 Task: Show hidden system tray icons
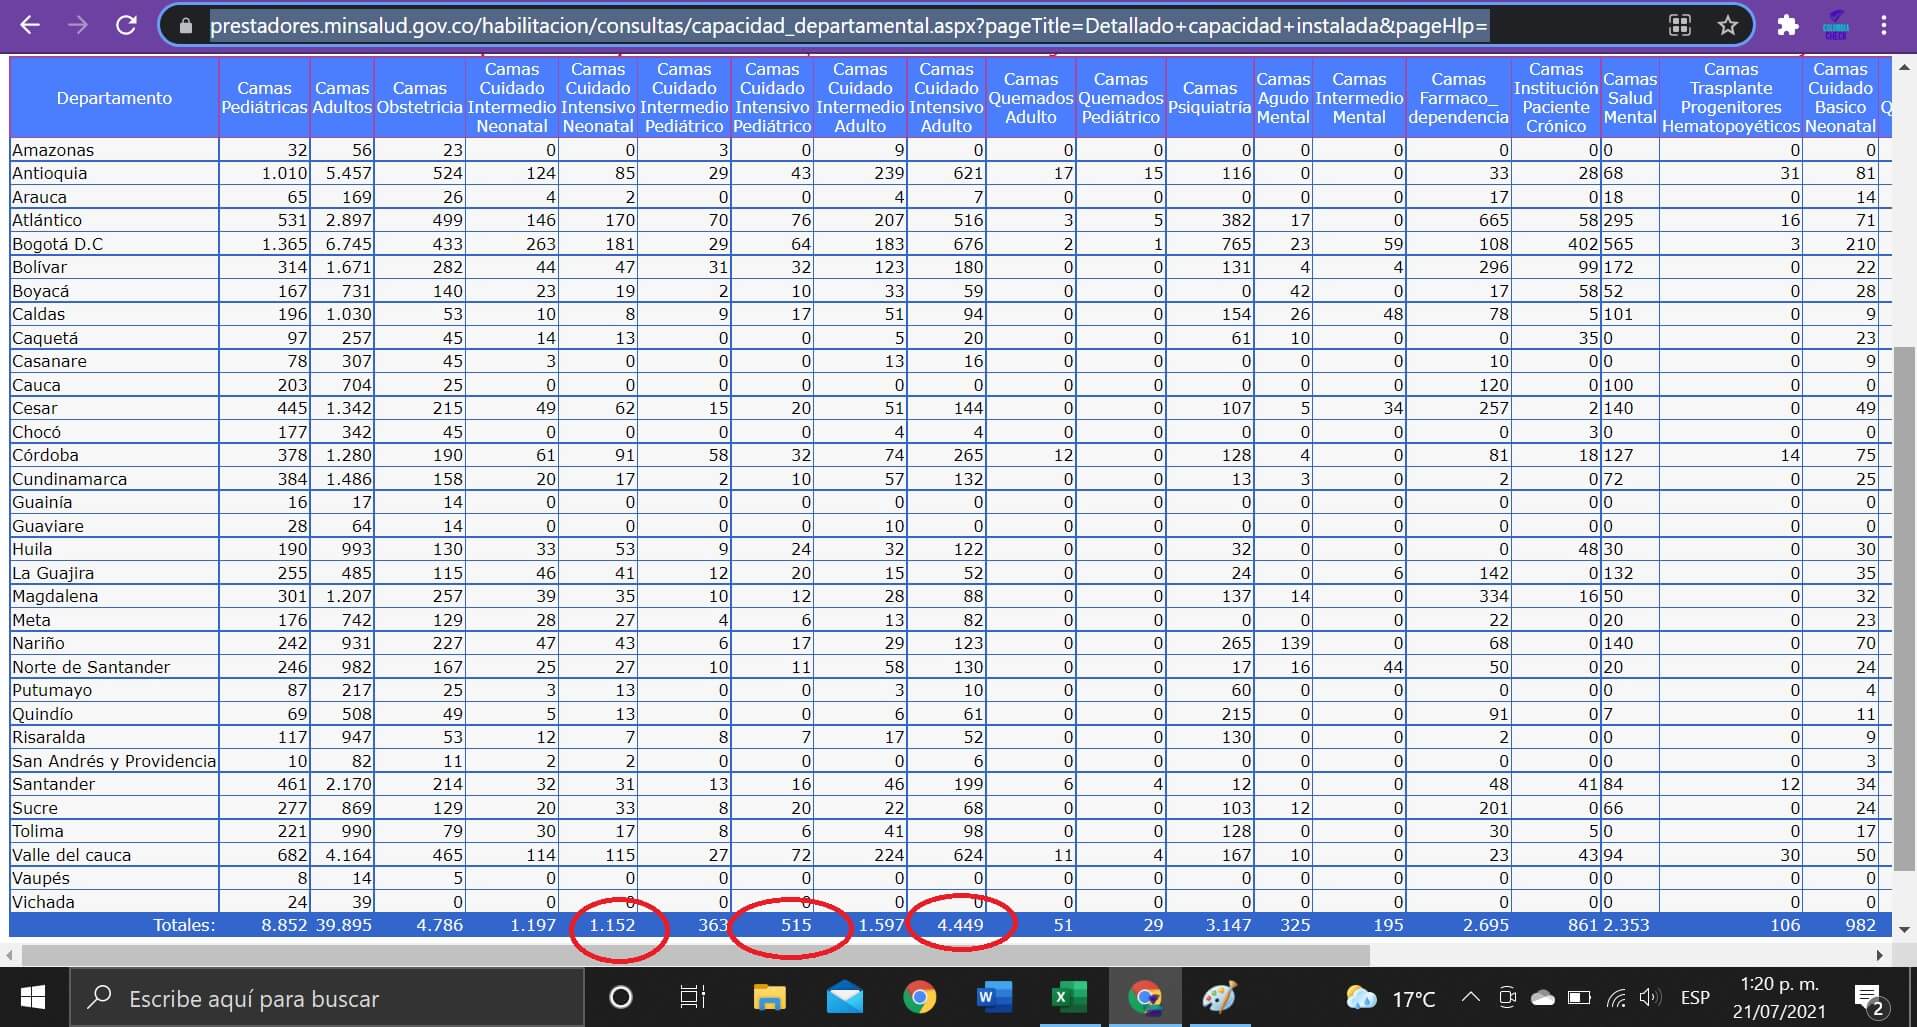pyautogui.click(x=1470, y=997)
